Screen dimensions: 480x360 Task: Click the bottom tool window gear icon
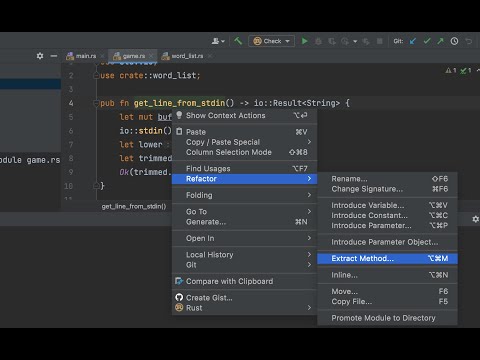(475, 219)
